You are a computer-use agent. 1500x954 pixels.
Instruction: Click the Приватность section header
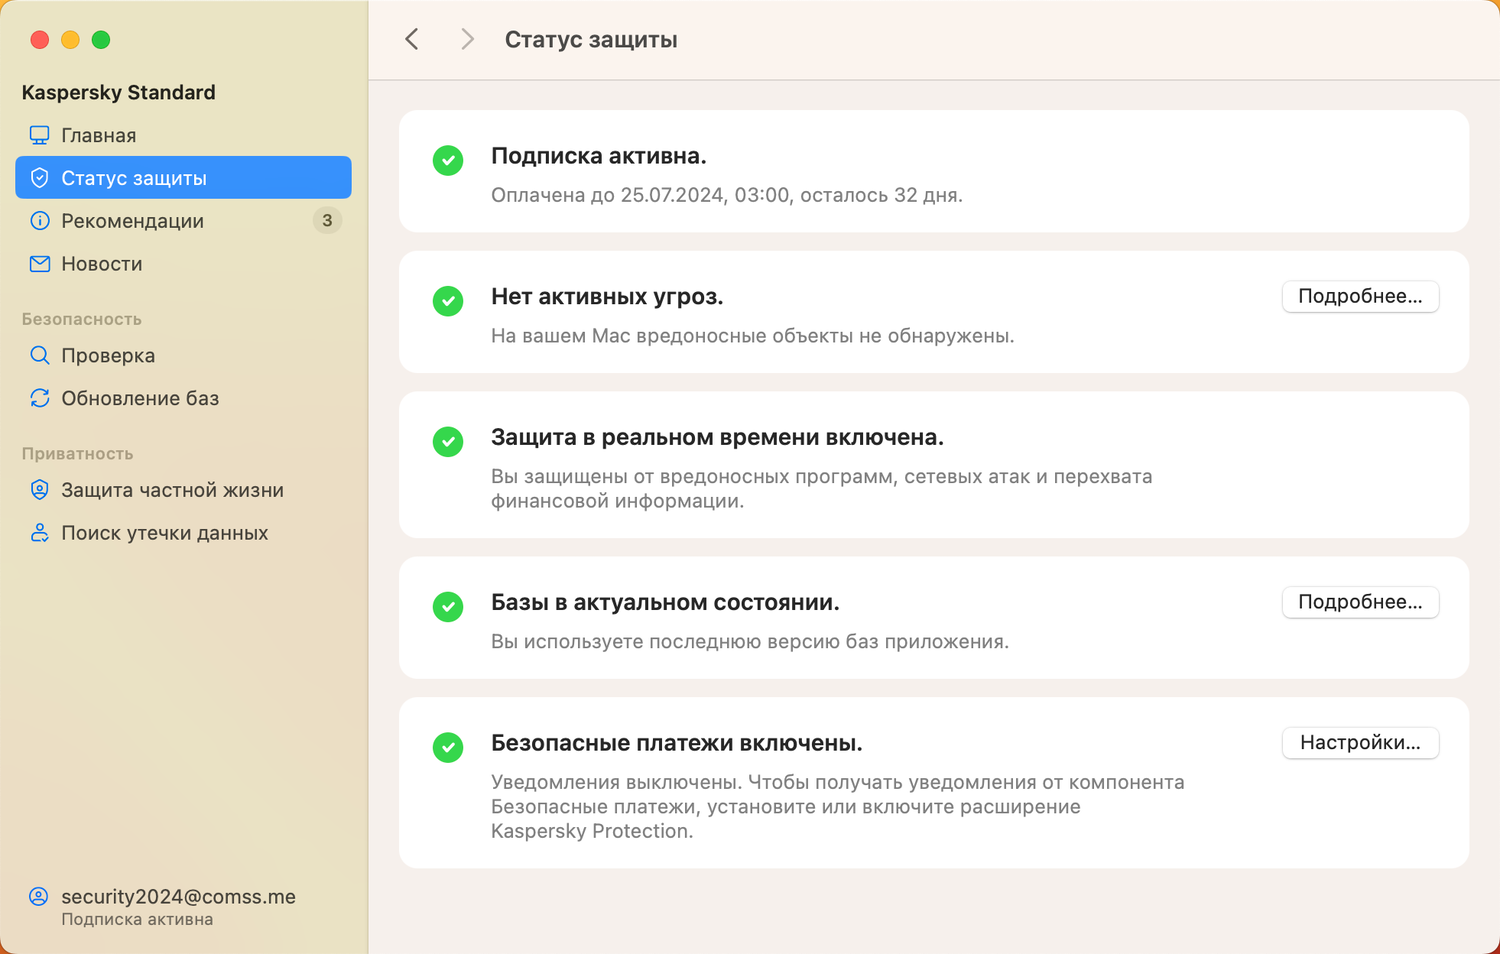click(x=78, y=454)
